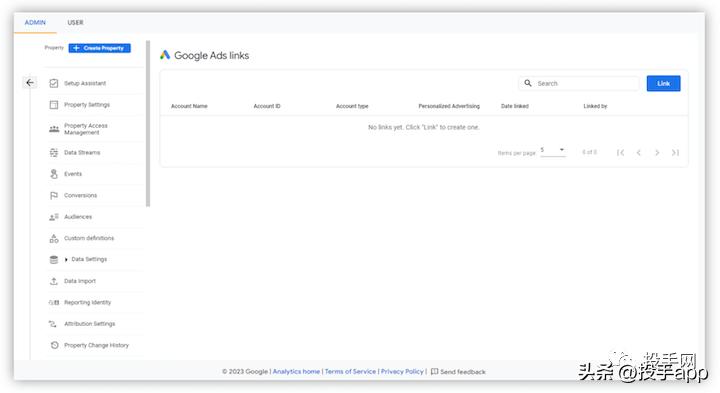Click the Personalized Advertising column header

click(449, 106)
